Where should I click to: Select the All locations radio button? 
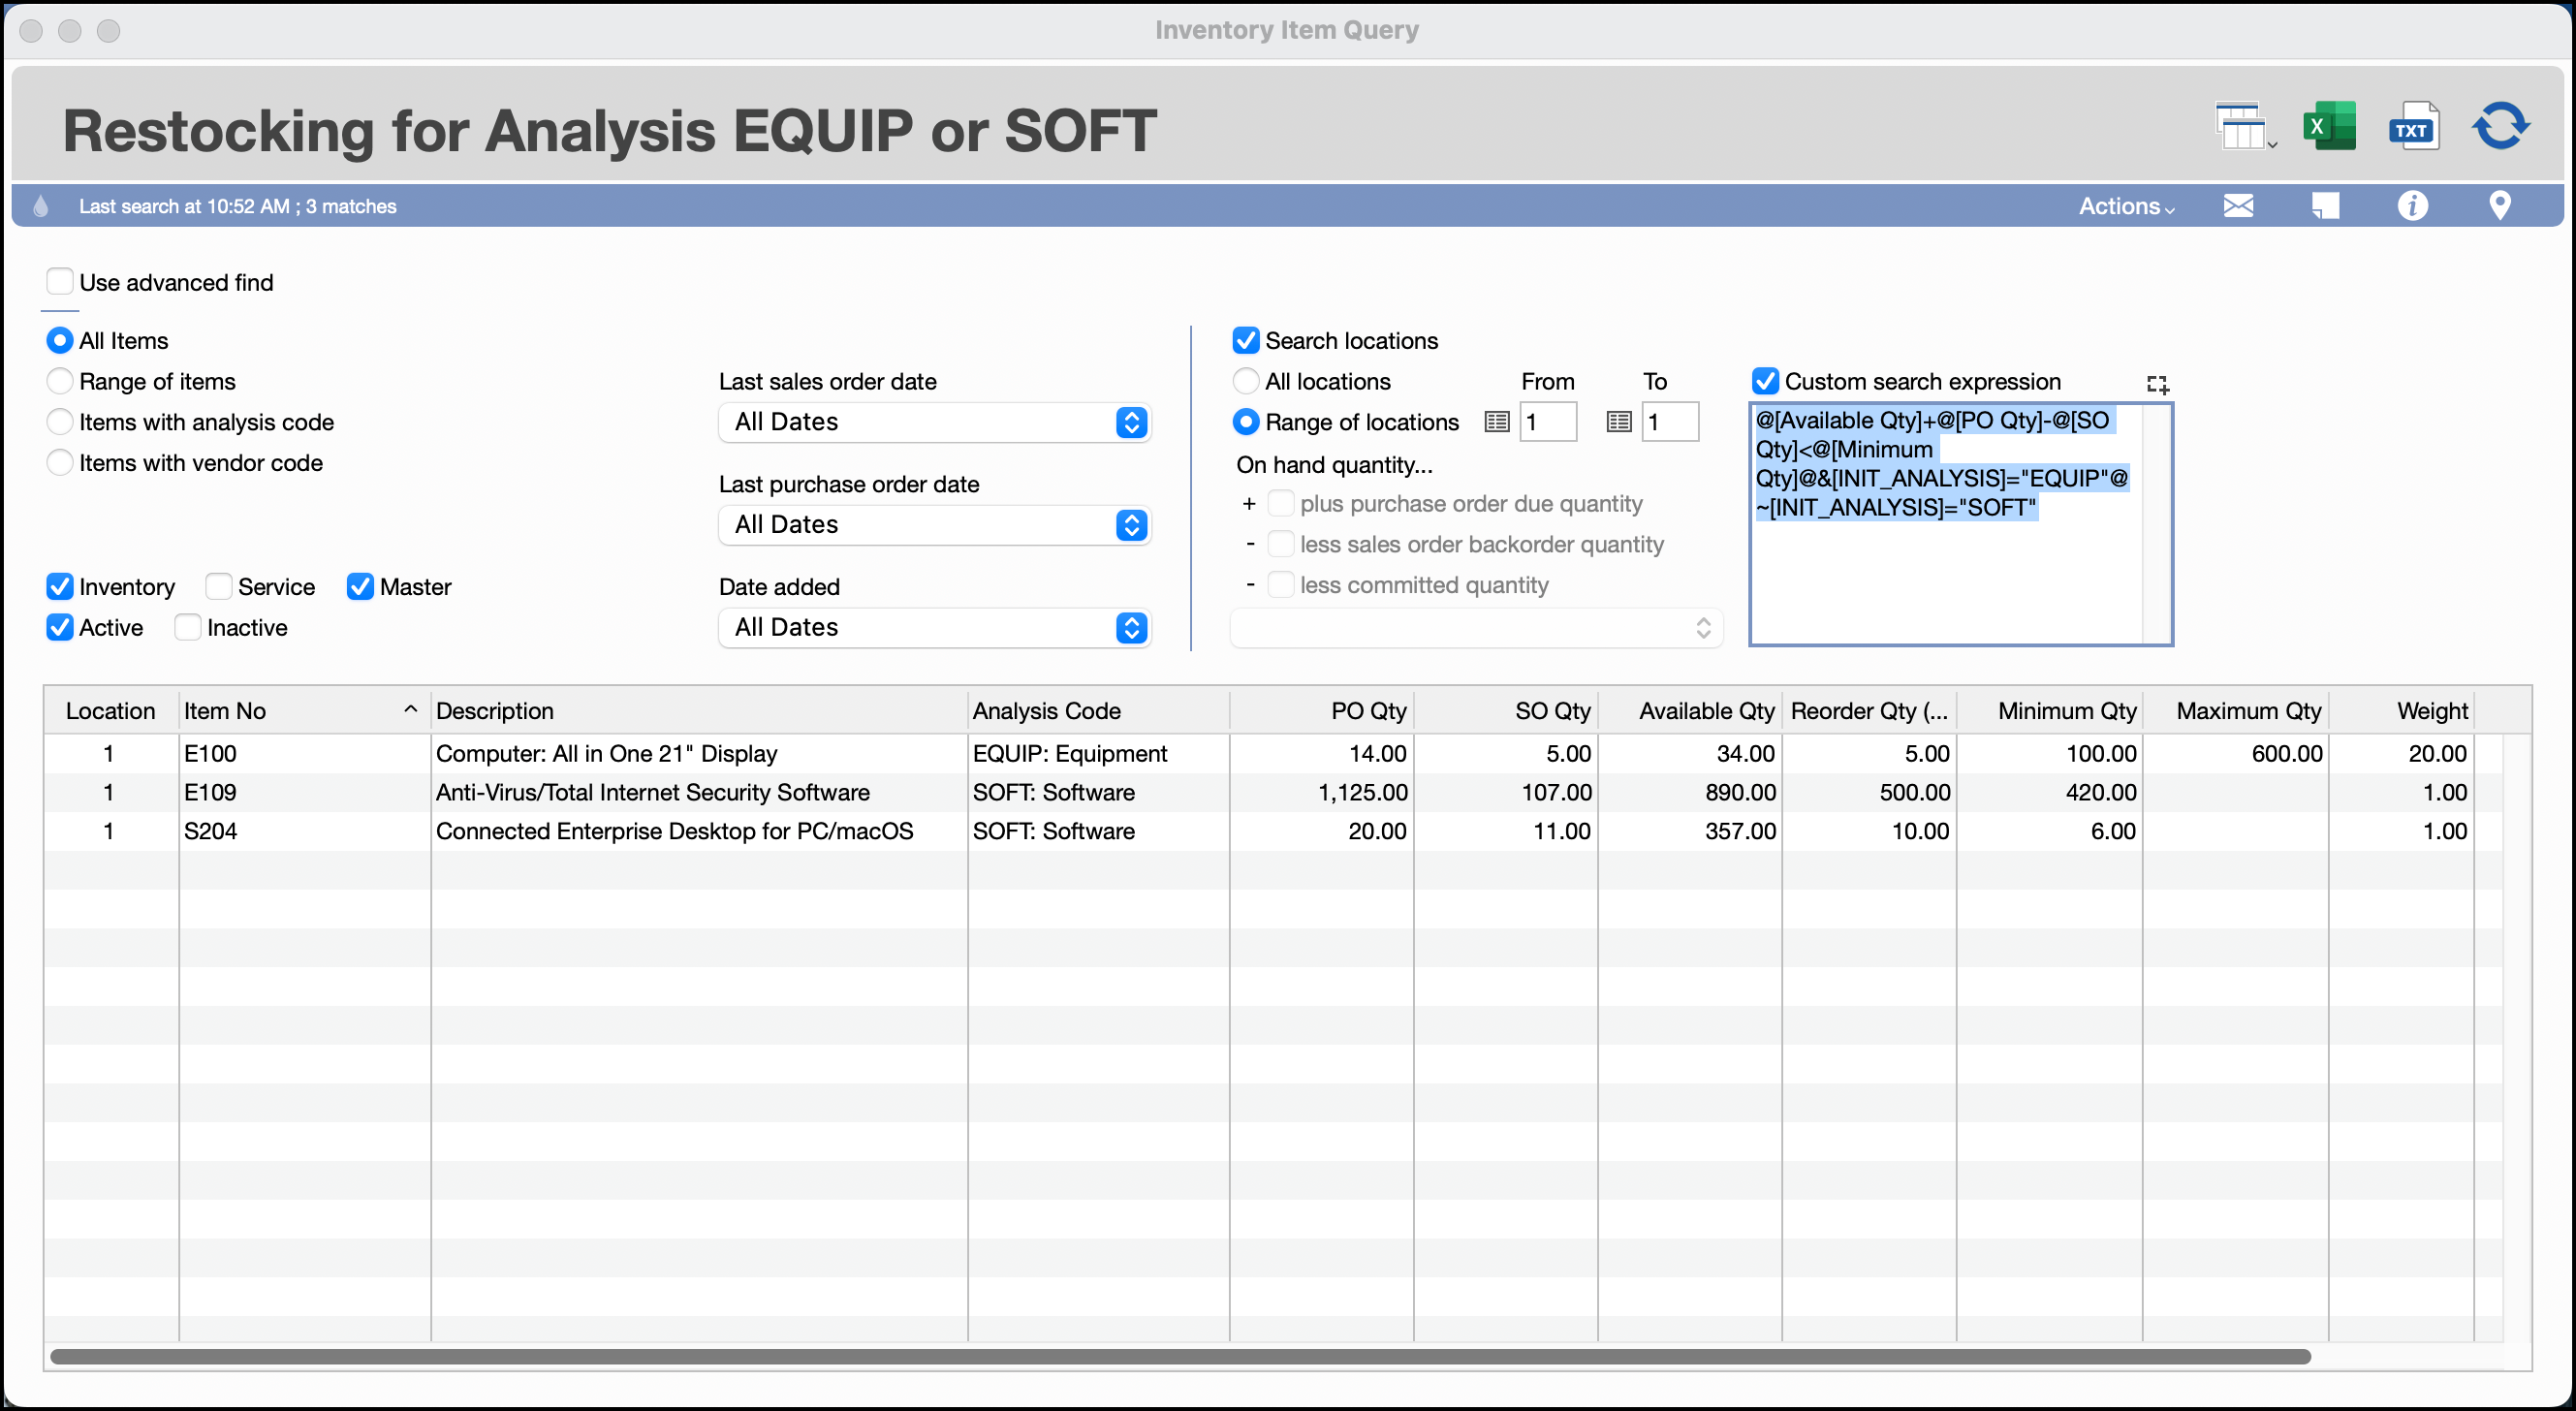point(1245,382)
